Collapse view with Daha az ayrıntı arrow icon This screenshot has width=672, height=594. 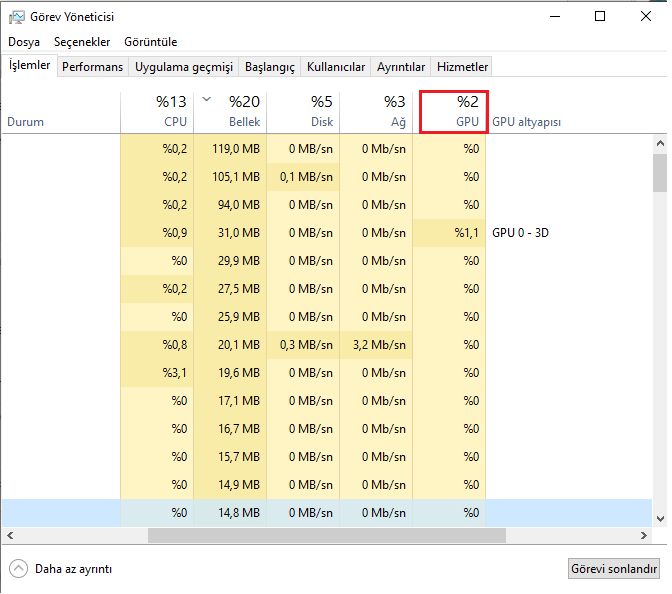pyautogui.click(x=18, y=569)
